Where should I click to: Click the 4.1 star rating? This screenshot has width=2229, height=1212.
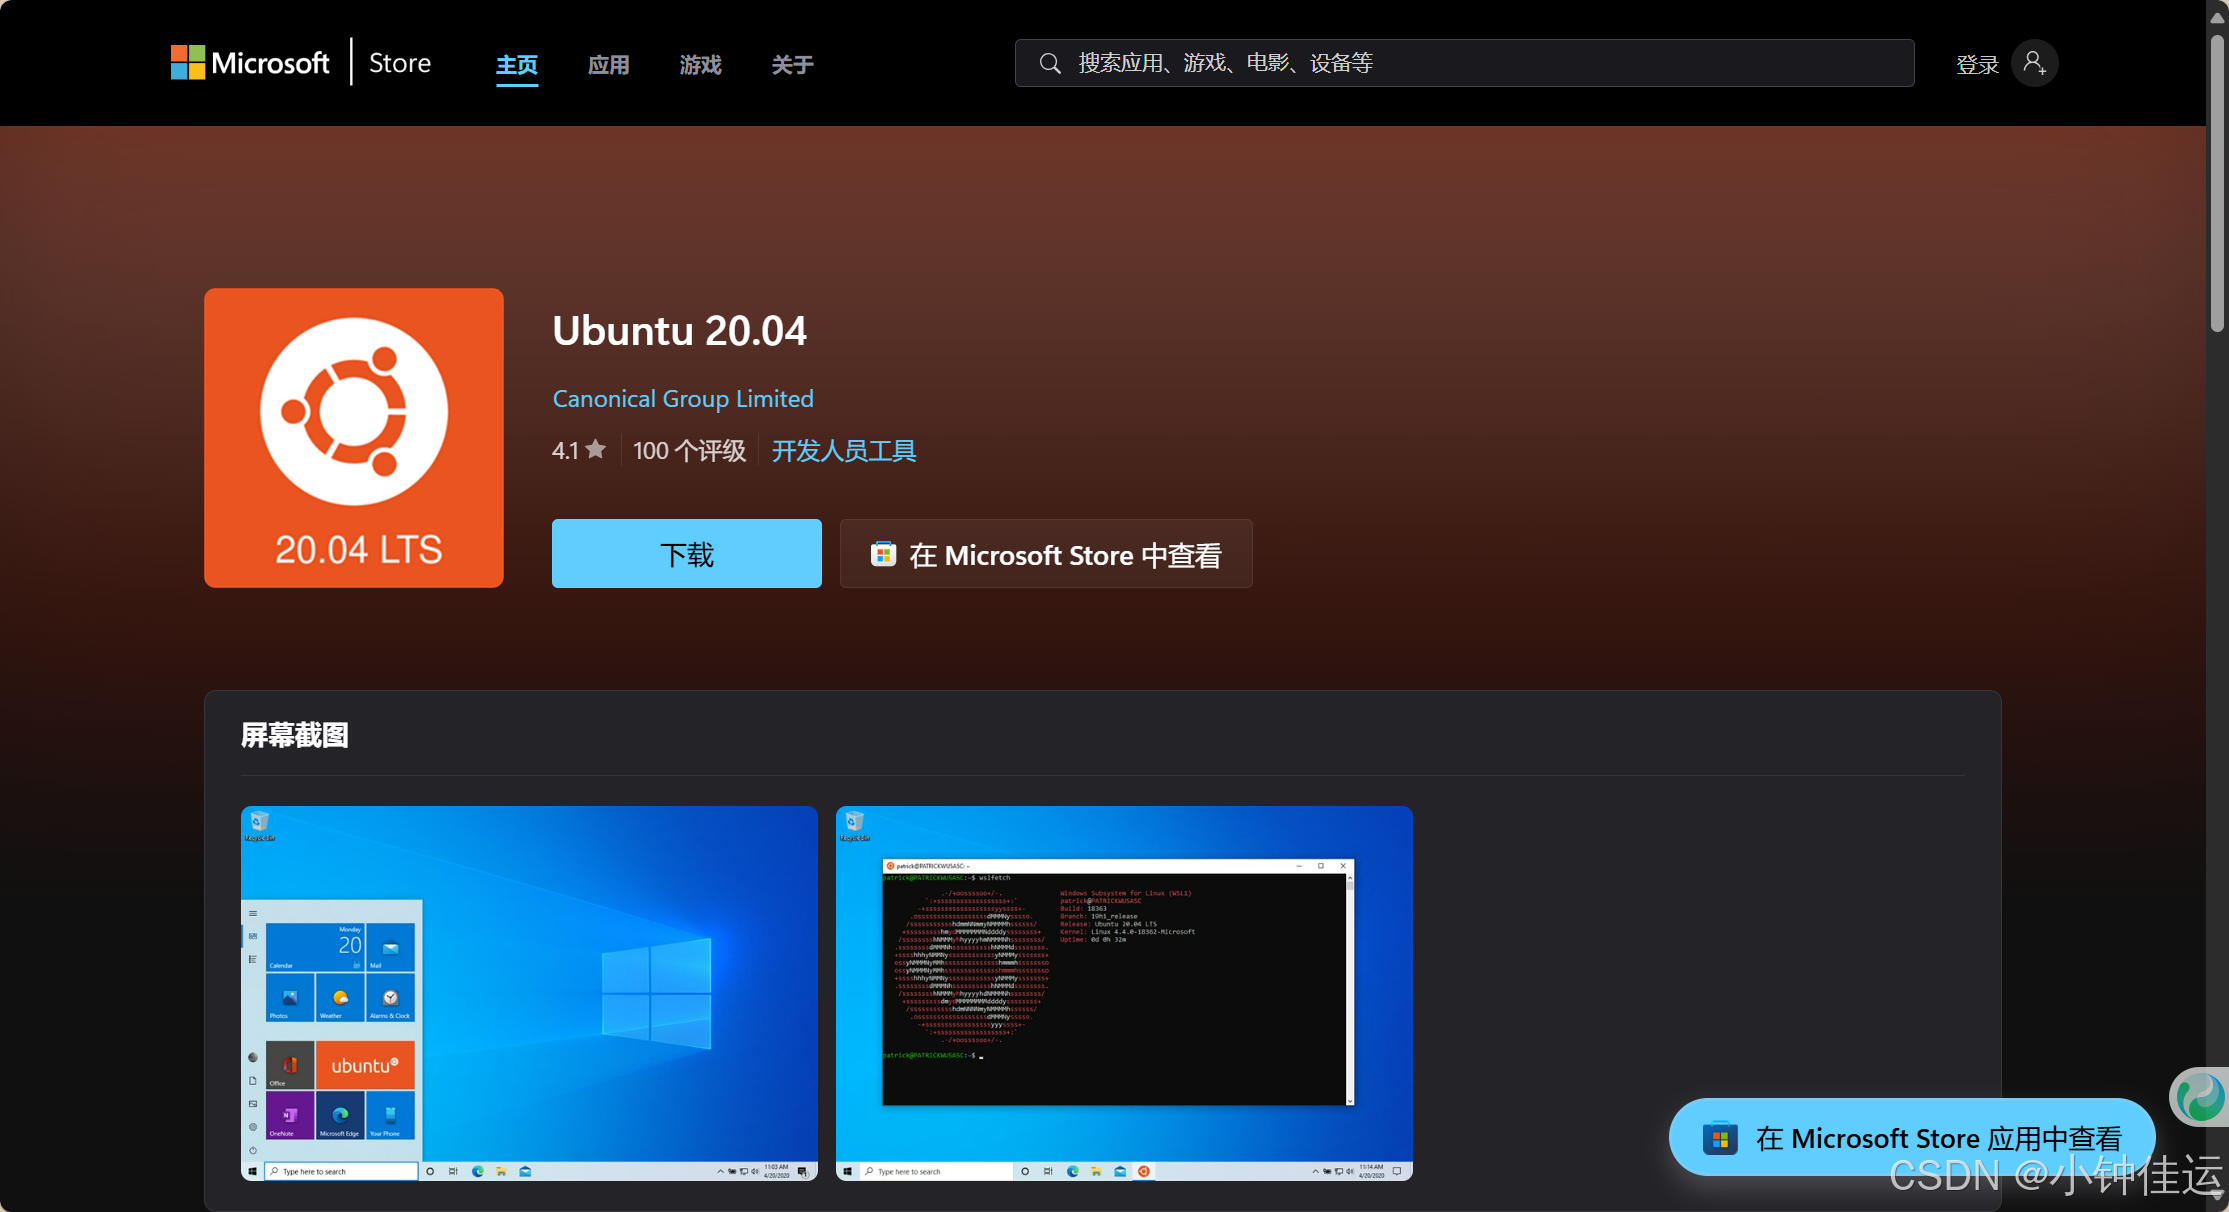[x=579, y=450]
